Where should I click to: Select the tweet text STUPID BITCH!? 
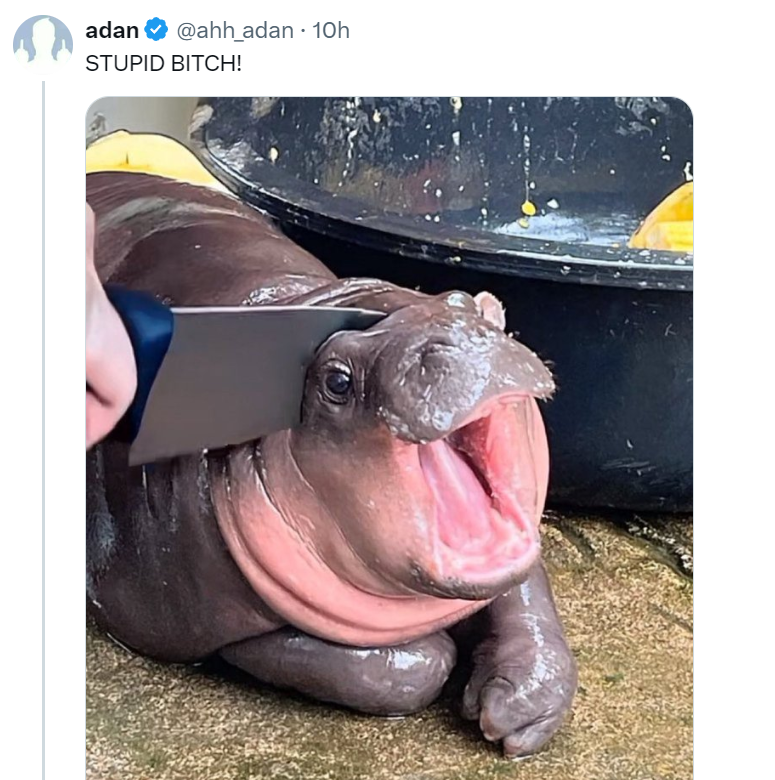[x=163, y=64]
